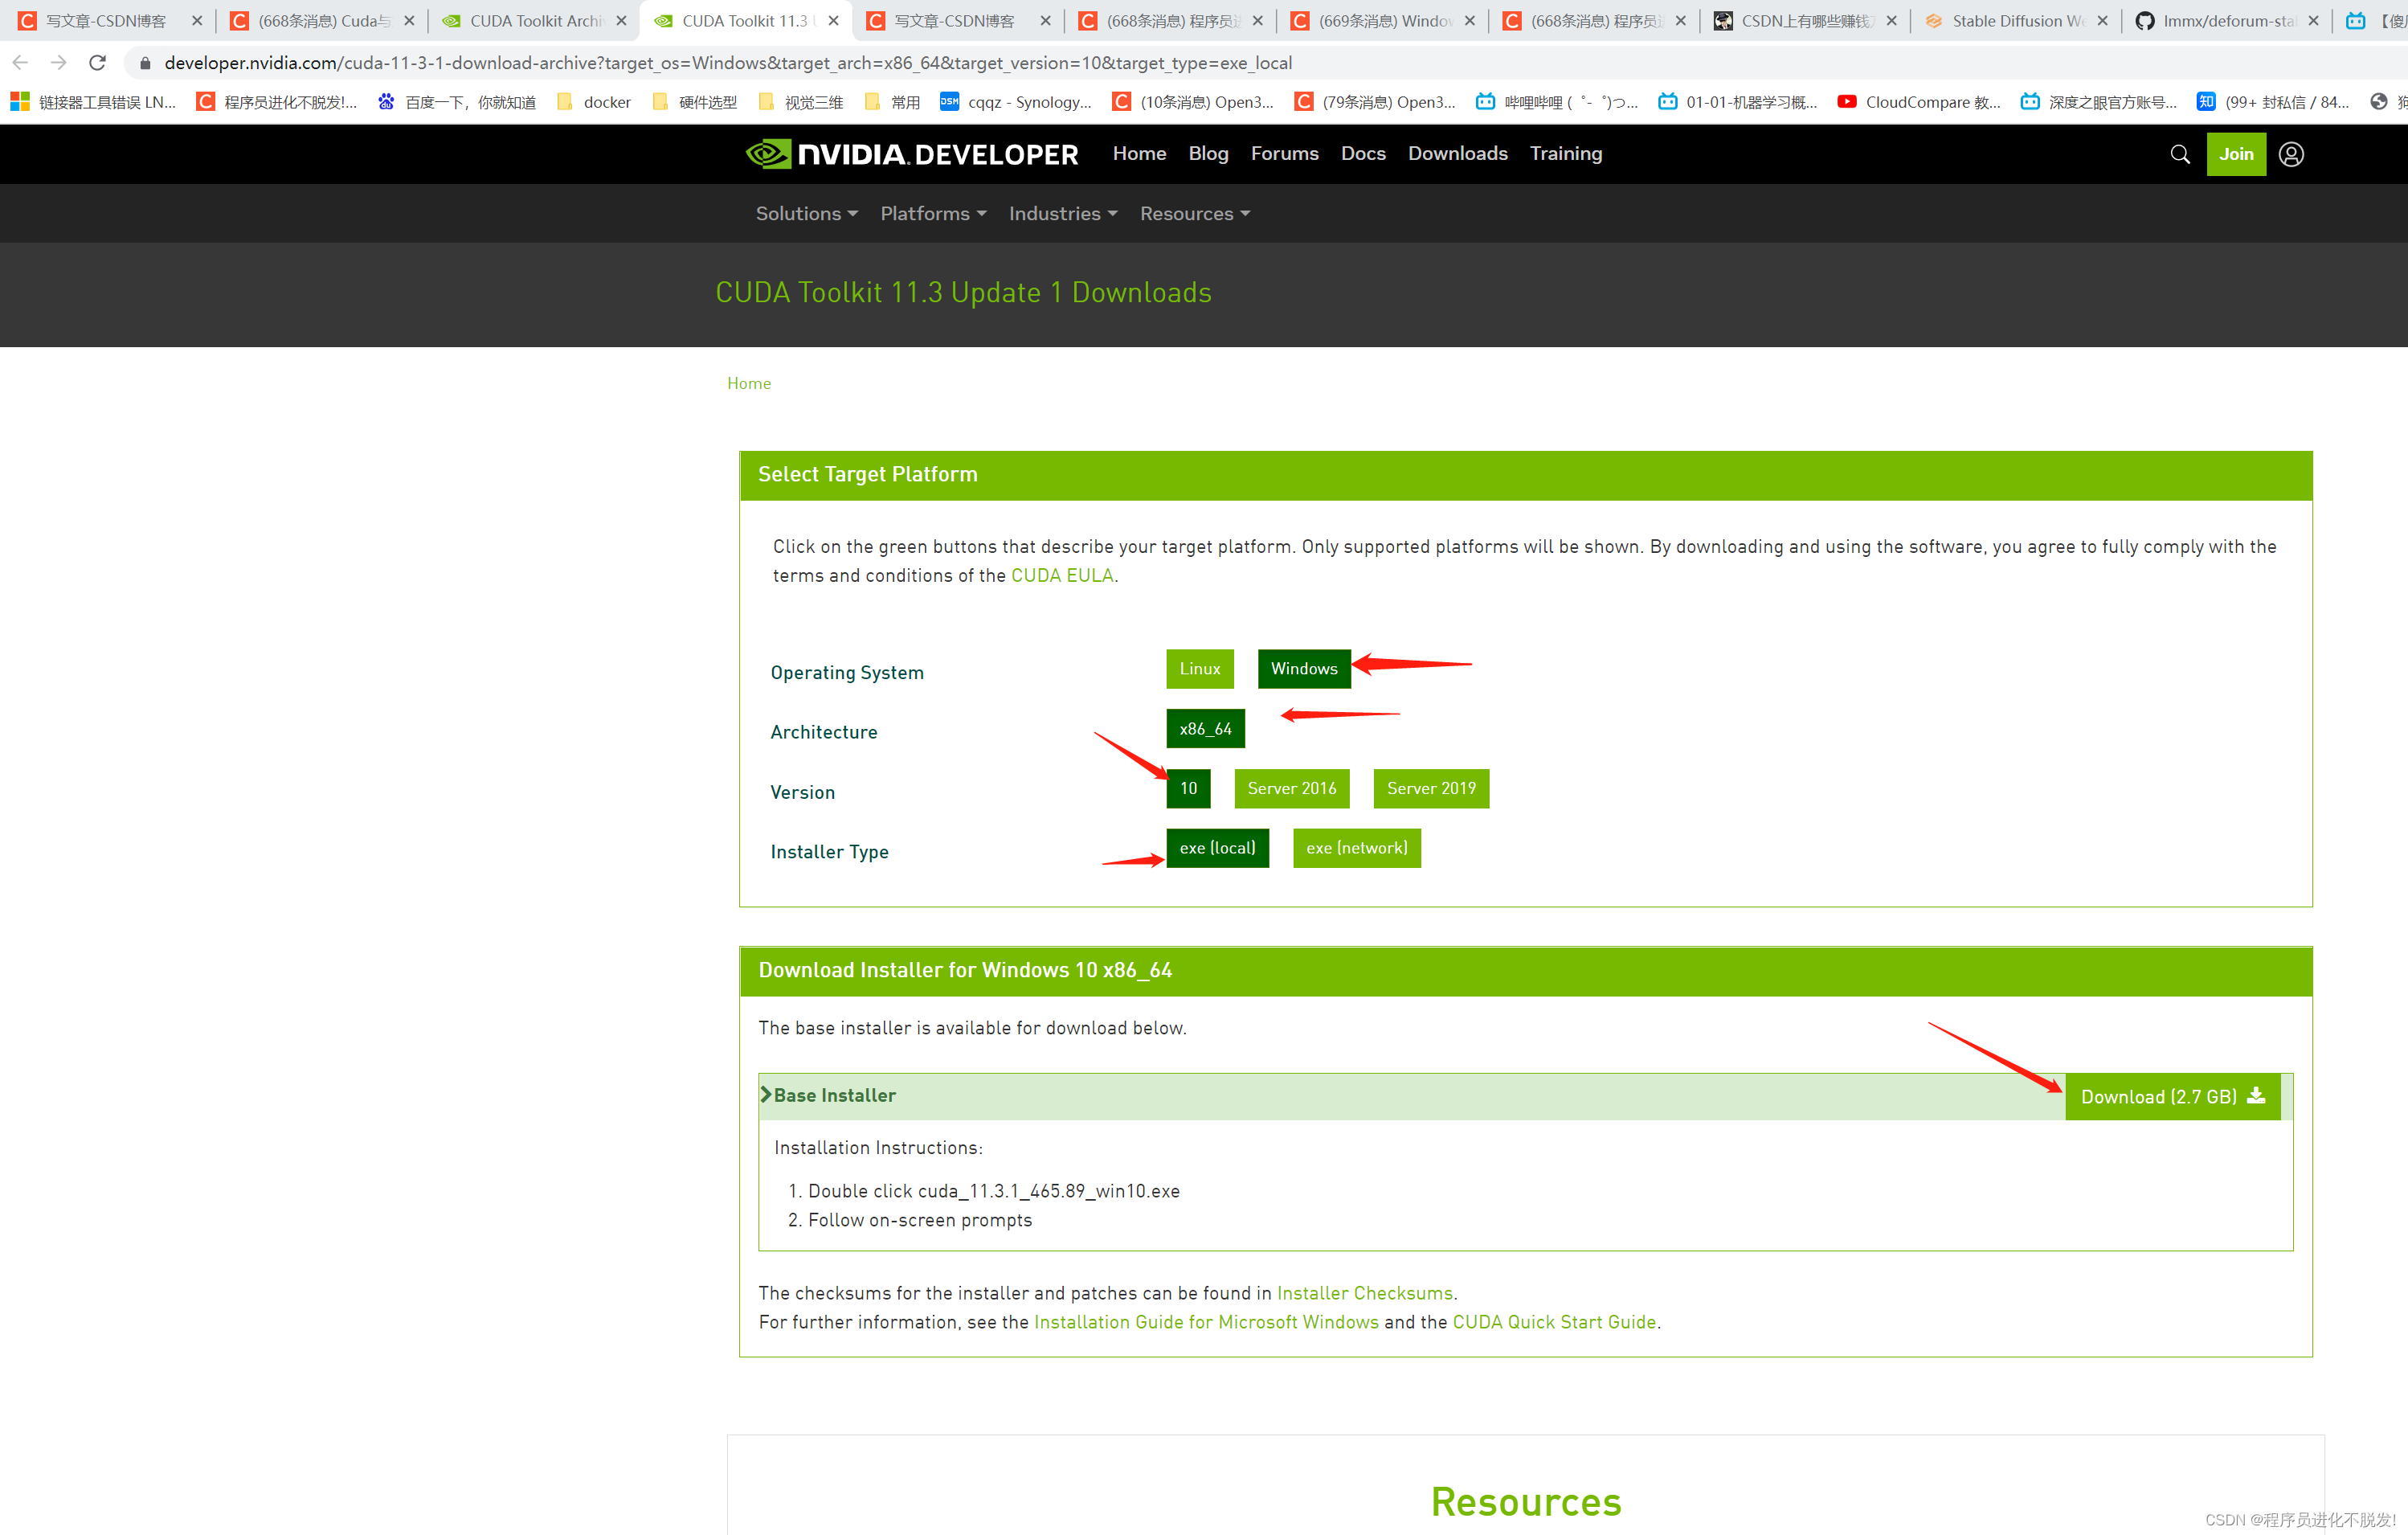Click the padlock site info icon
The width and height of the screenshot is (2408, 1535).
pos(145,63)
